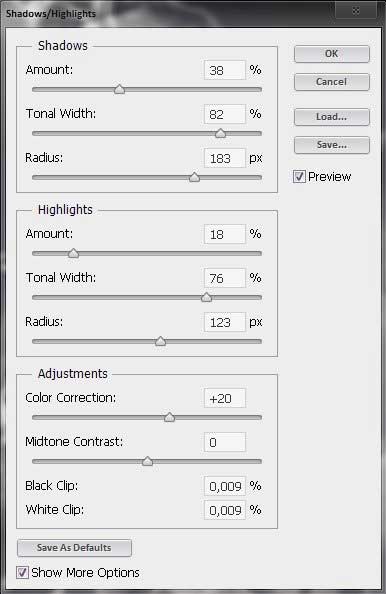Image resolution: width=386 pixels, height=594 pixels.
Task: Click the Black Clip input field
Action: [225, 486]
